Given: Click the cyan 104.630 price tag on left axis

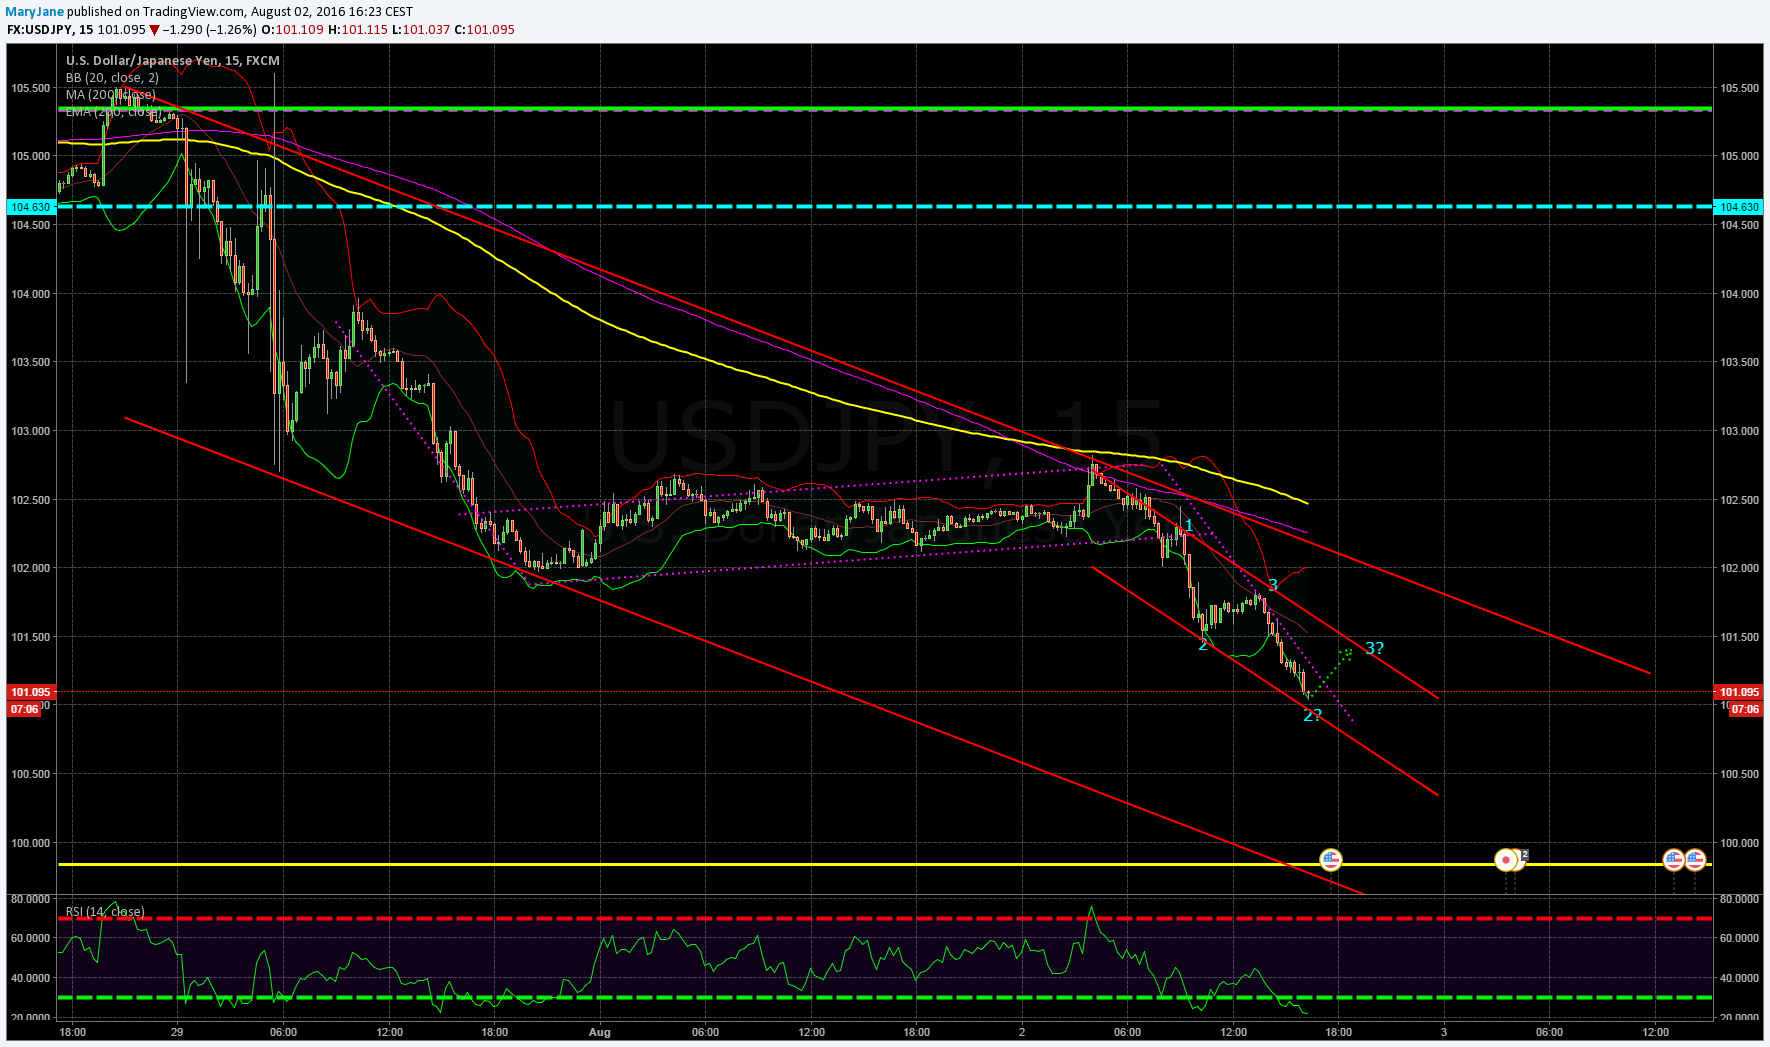Looking at the screenshot, I should (30, 207).
